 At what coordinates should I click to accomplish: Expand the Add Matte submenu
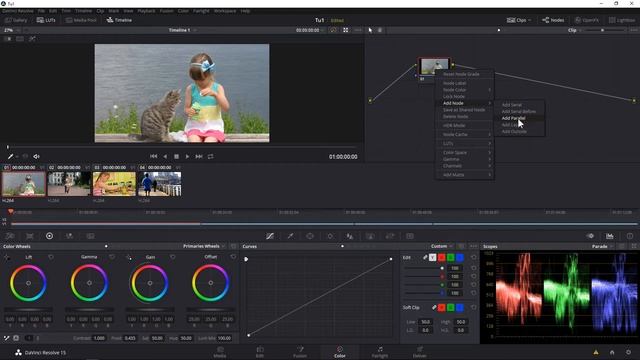click(465, 175)
